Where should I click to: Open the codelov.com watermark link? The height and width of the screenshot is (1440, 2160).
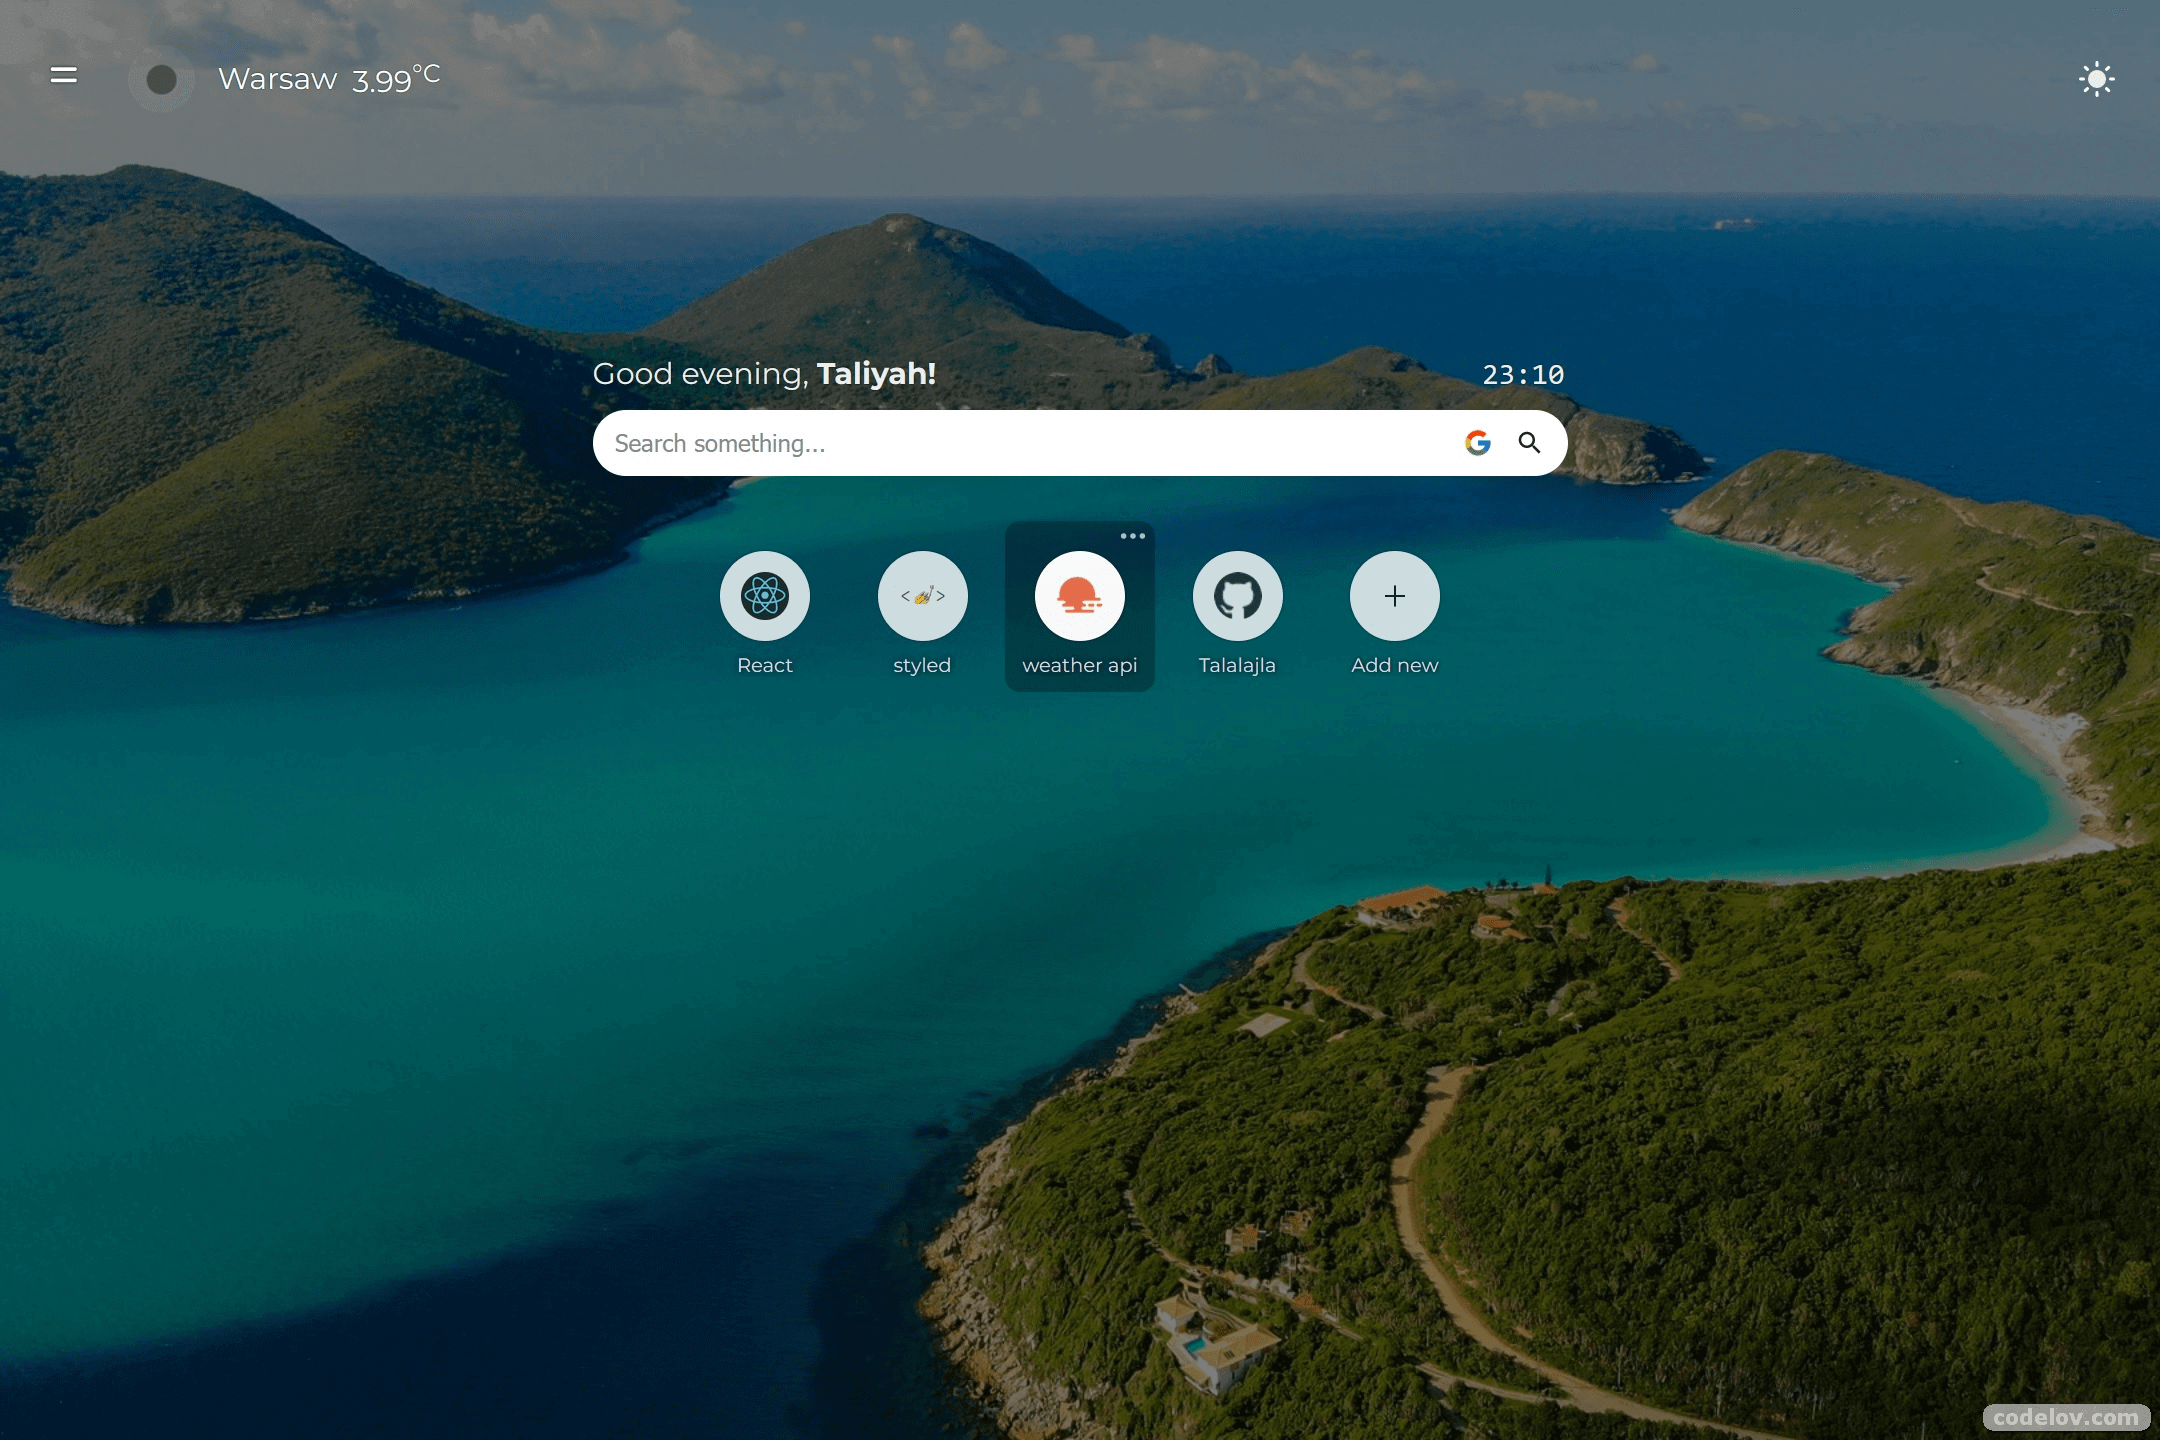coord(2065,1417)
